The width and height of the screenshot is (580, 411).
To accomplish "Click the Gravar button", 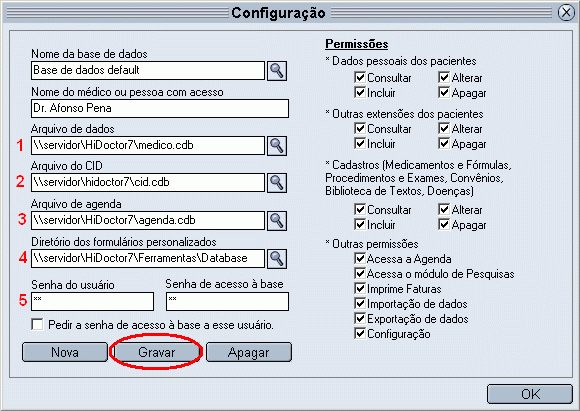I will 156,352.
